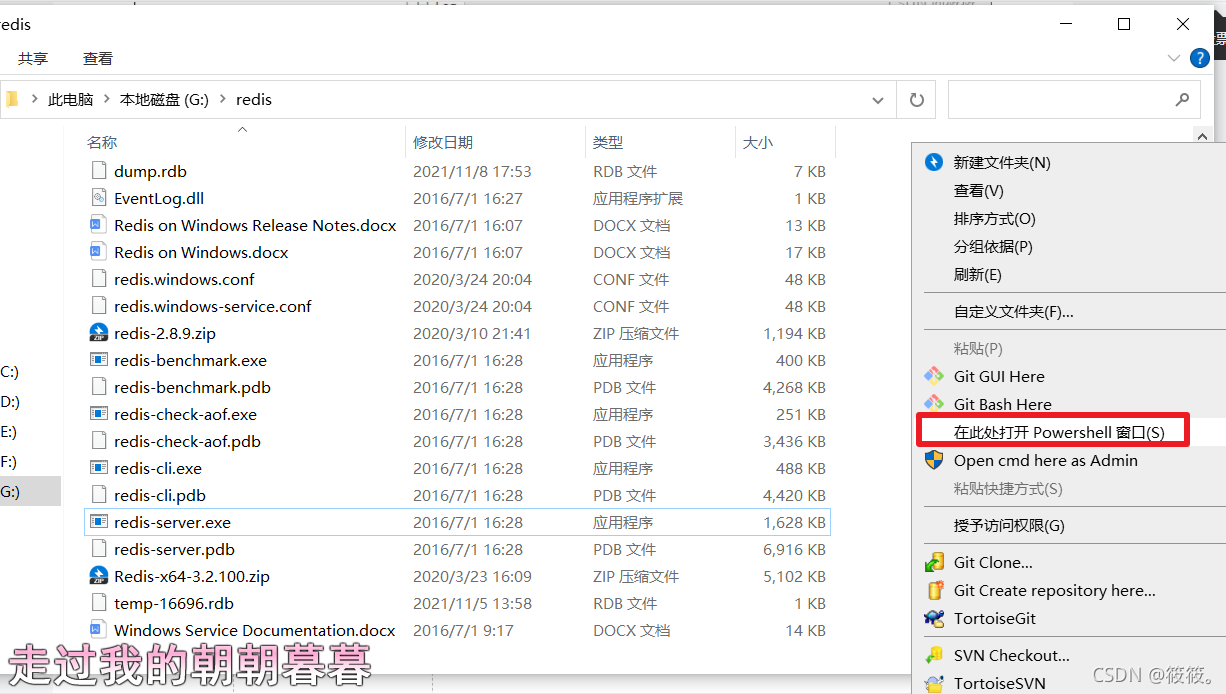The width and height of the screenshot is (1226, 694).
Task: Select the redis.windows-service.conf file name
Action: [x=213, y=306]
